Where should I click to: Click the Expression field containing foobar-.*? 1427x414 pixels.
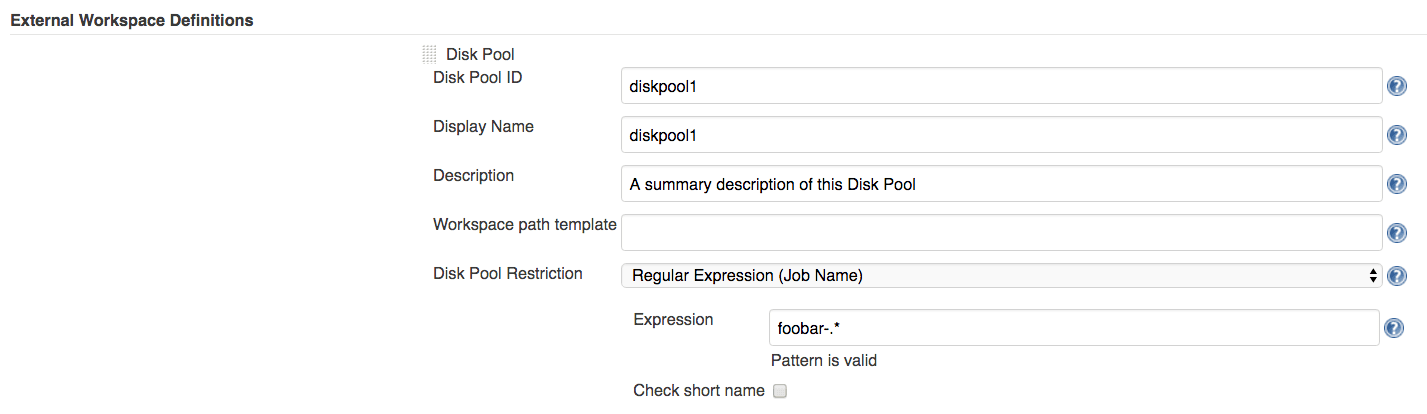point(1073,327)
